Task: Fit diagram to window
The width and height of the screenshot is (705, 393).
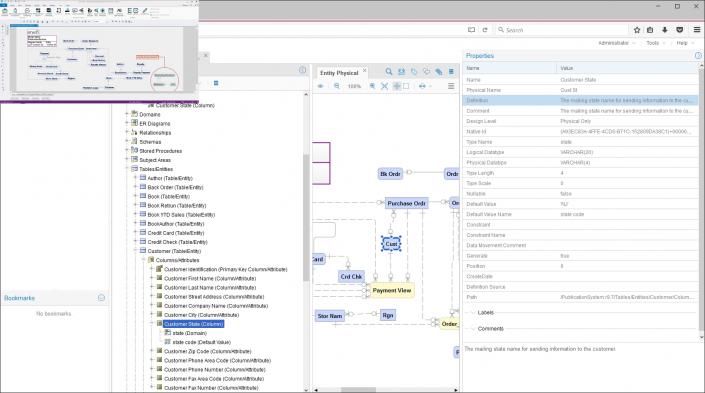Action: (384, 86)
